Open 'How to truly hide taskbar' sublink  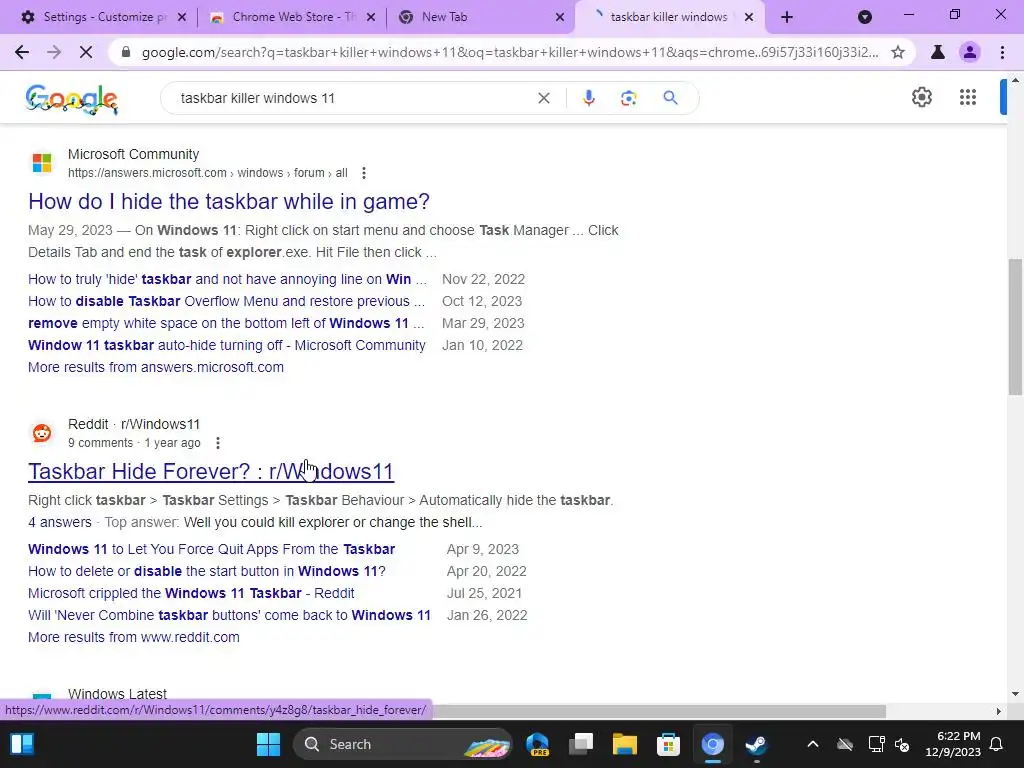click(227, 280)
